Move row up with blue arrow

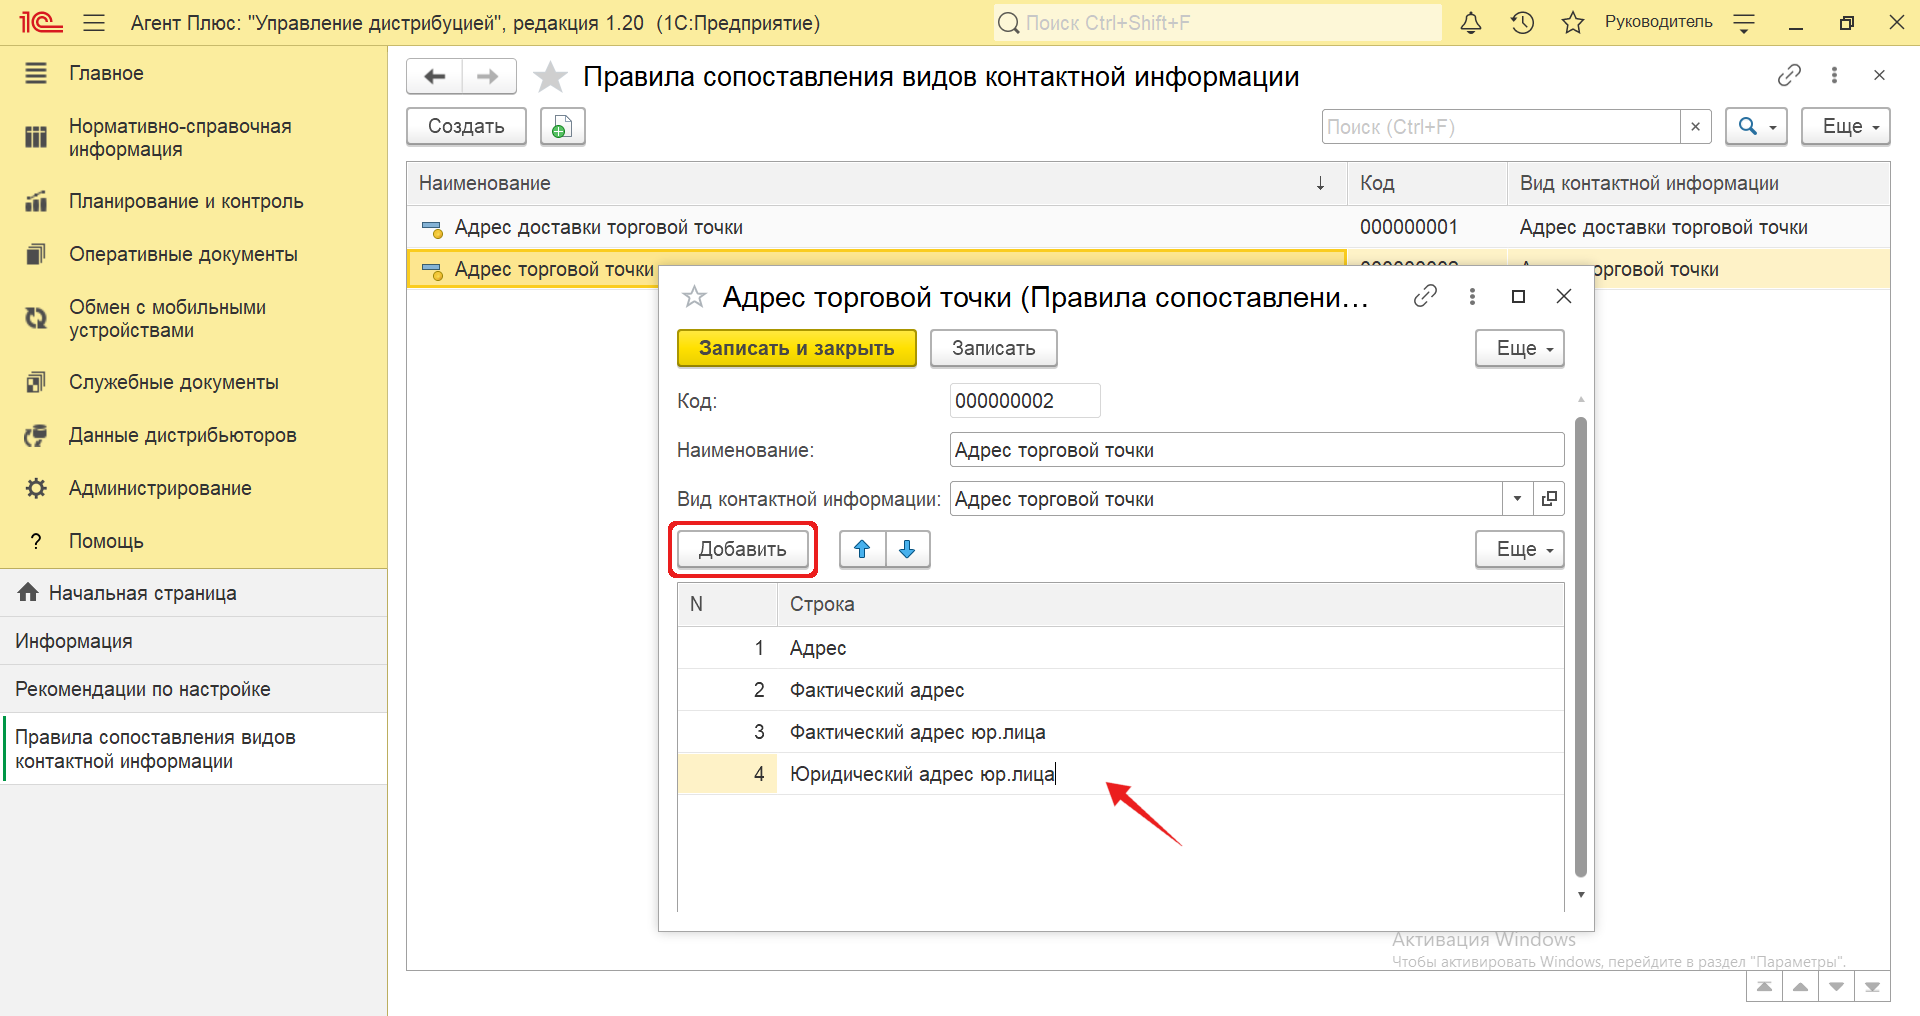click(x=862, y=549)
